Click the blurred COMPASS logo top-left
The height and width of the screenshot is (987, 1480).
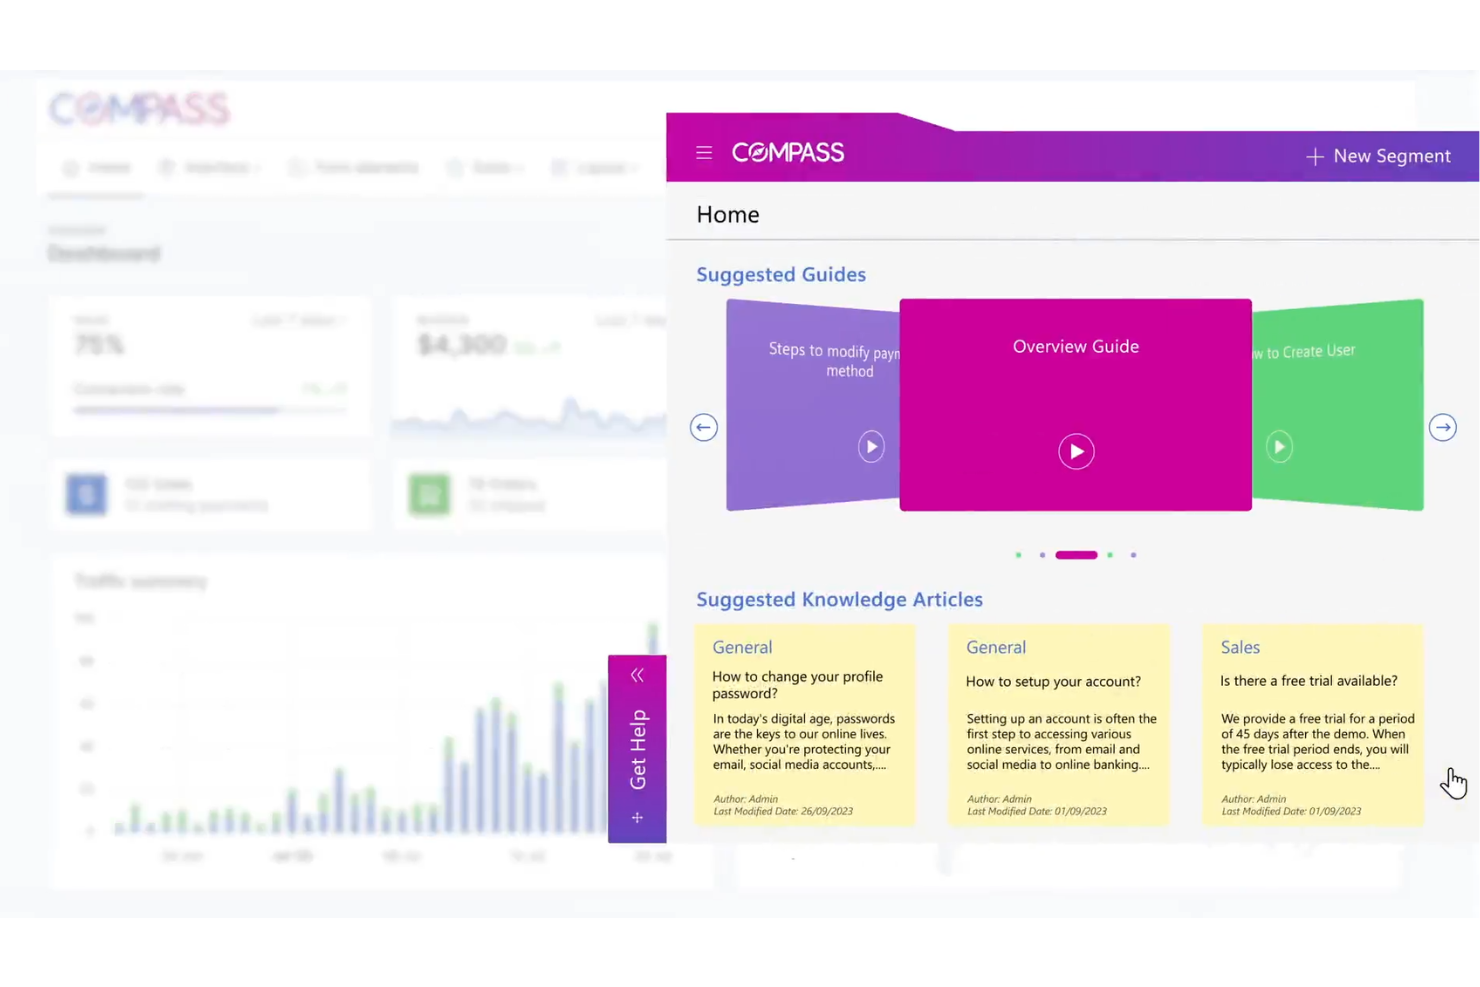click(x=139, y=108)
